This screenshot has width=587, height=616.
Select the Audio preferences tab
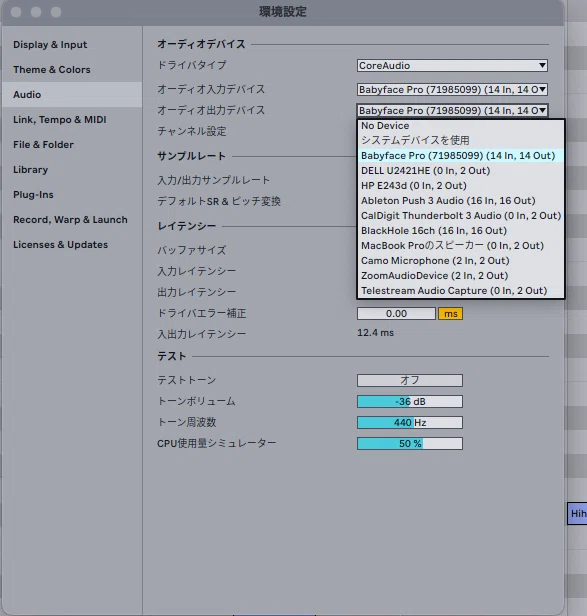pyautogui.click(x=72, y=95)
